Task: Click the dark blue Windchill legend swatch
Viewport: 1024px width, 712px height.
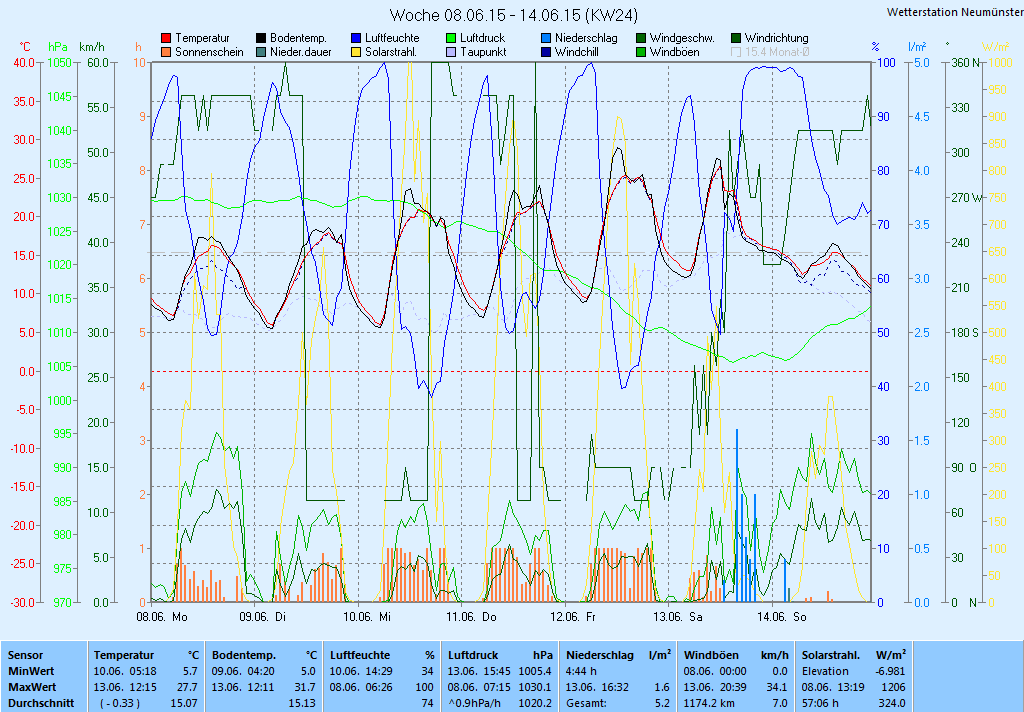Action: point(546,52)
